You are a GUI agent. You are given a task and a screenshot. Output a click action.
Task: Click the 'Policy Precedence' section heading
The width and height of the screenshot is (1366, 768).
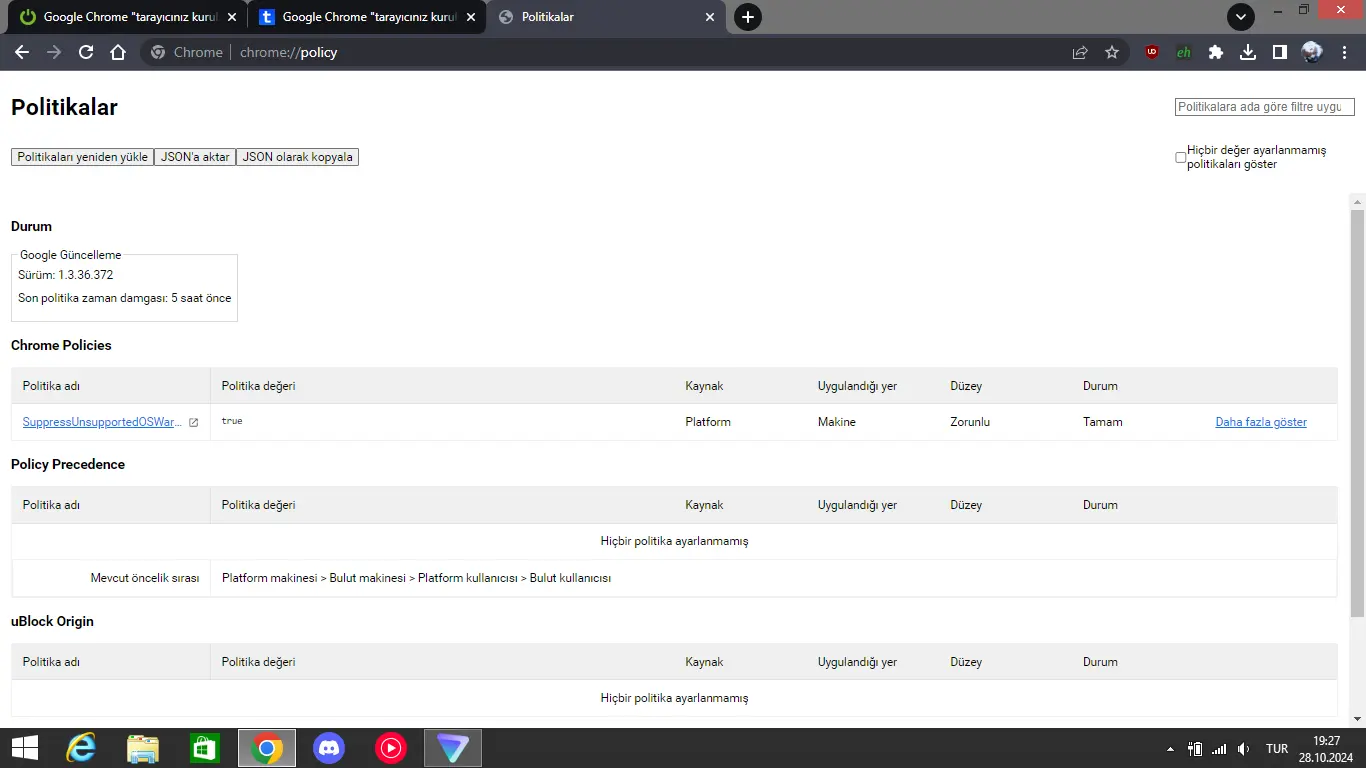pos(68,464)
